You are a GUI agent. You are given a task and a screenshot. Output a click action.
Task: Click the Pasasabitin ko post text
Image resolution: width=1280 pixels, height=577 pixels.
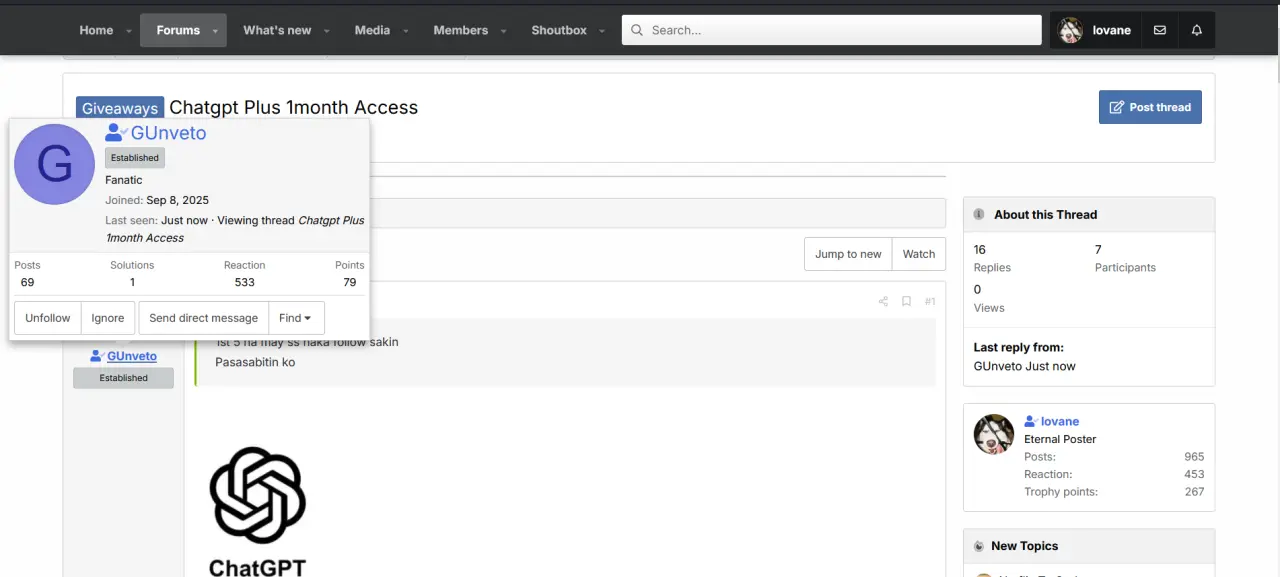point(255,362)
